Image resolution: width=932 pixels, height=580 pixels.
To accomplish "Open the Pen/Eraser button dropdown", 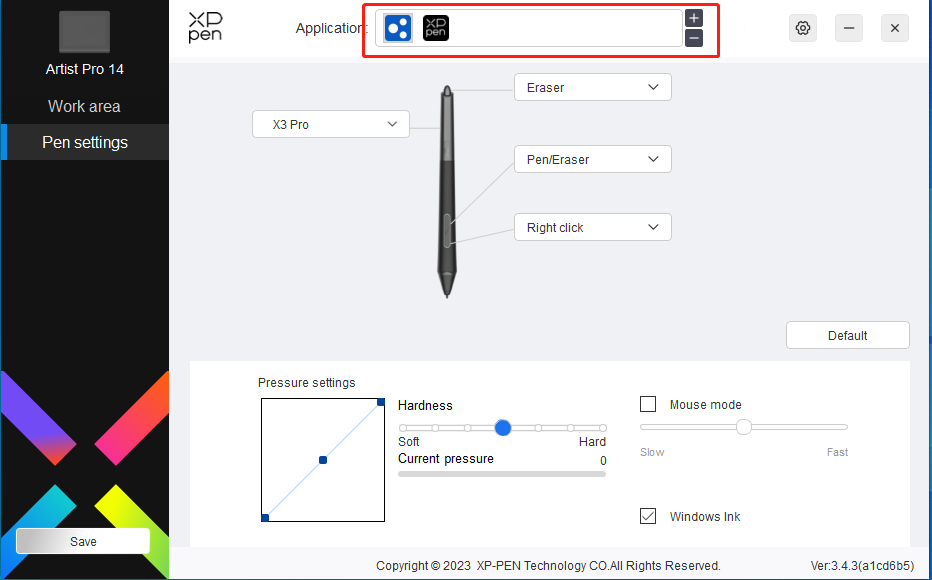I will tap(593, 159).
